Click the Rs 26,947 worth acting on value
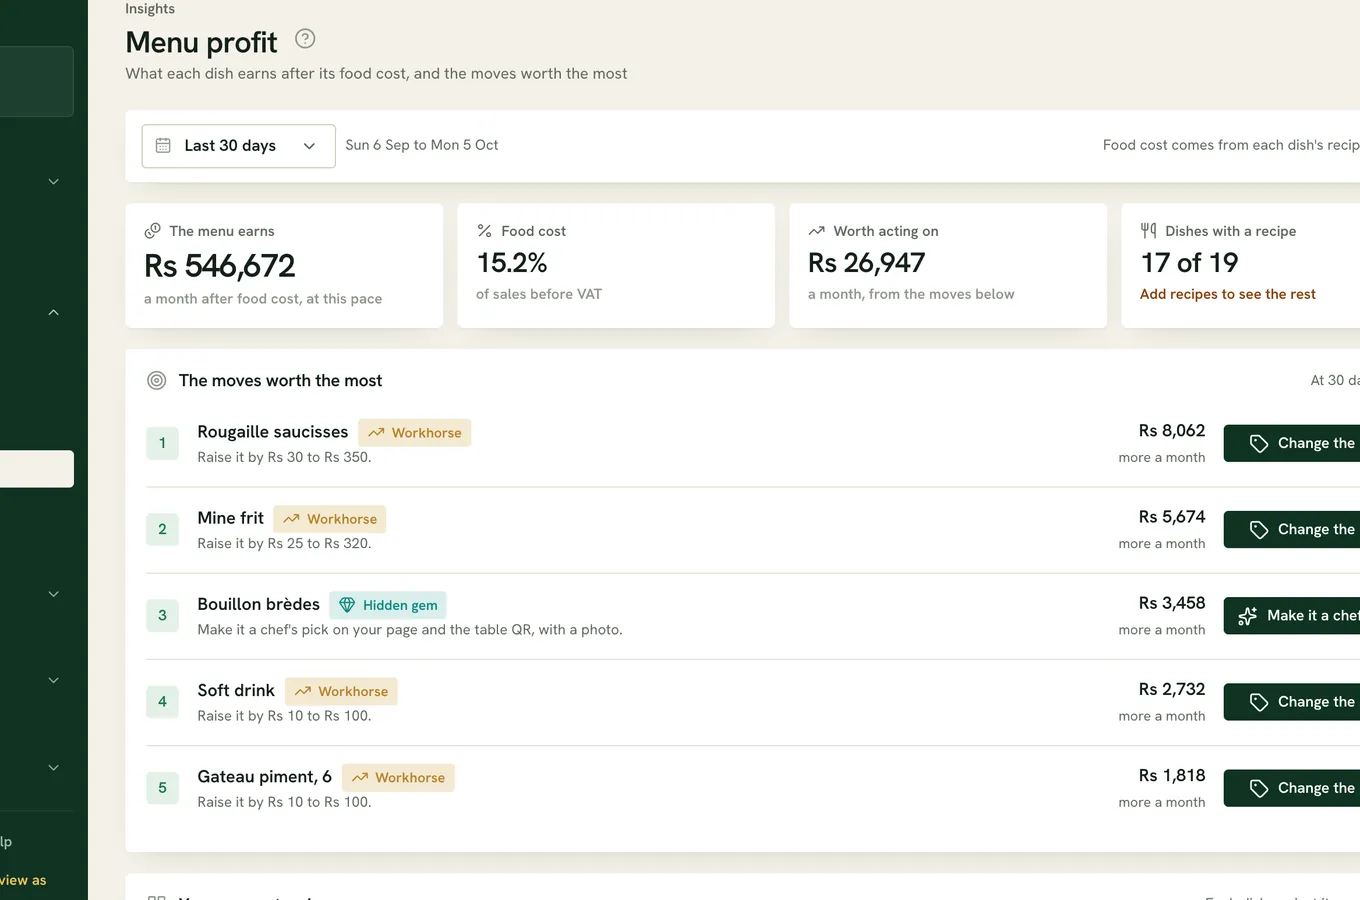 pyautogui.click(x=866, y=263)
